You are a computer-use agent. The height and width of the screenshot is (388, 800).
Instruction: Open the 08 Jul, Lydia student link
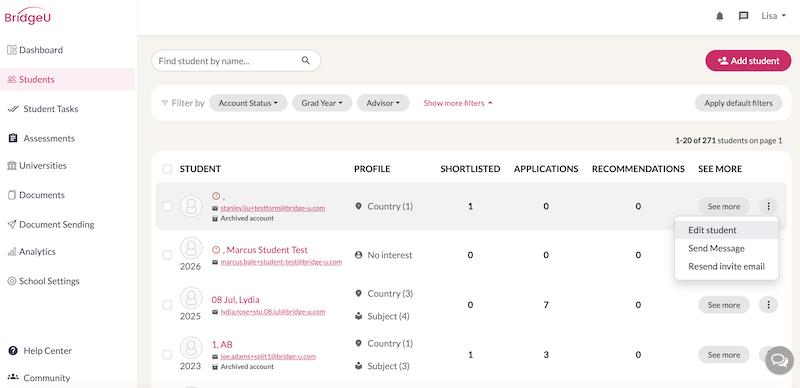[235, 300]
